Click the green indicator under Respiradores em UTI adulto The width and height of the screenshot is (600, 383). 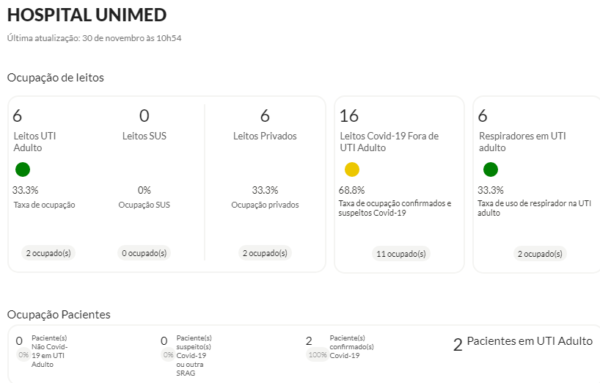click(x=491, y=169)
